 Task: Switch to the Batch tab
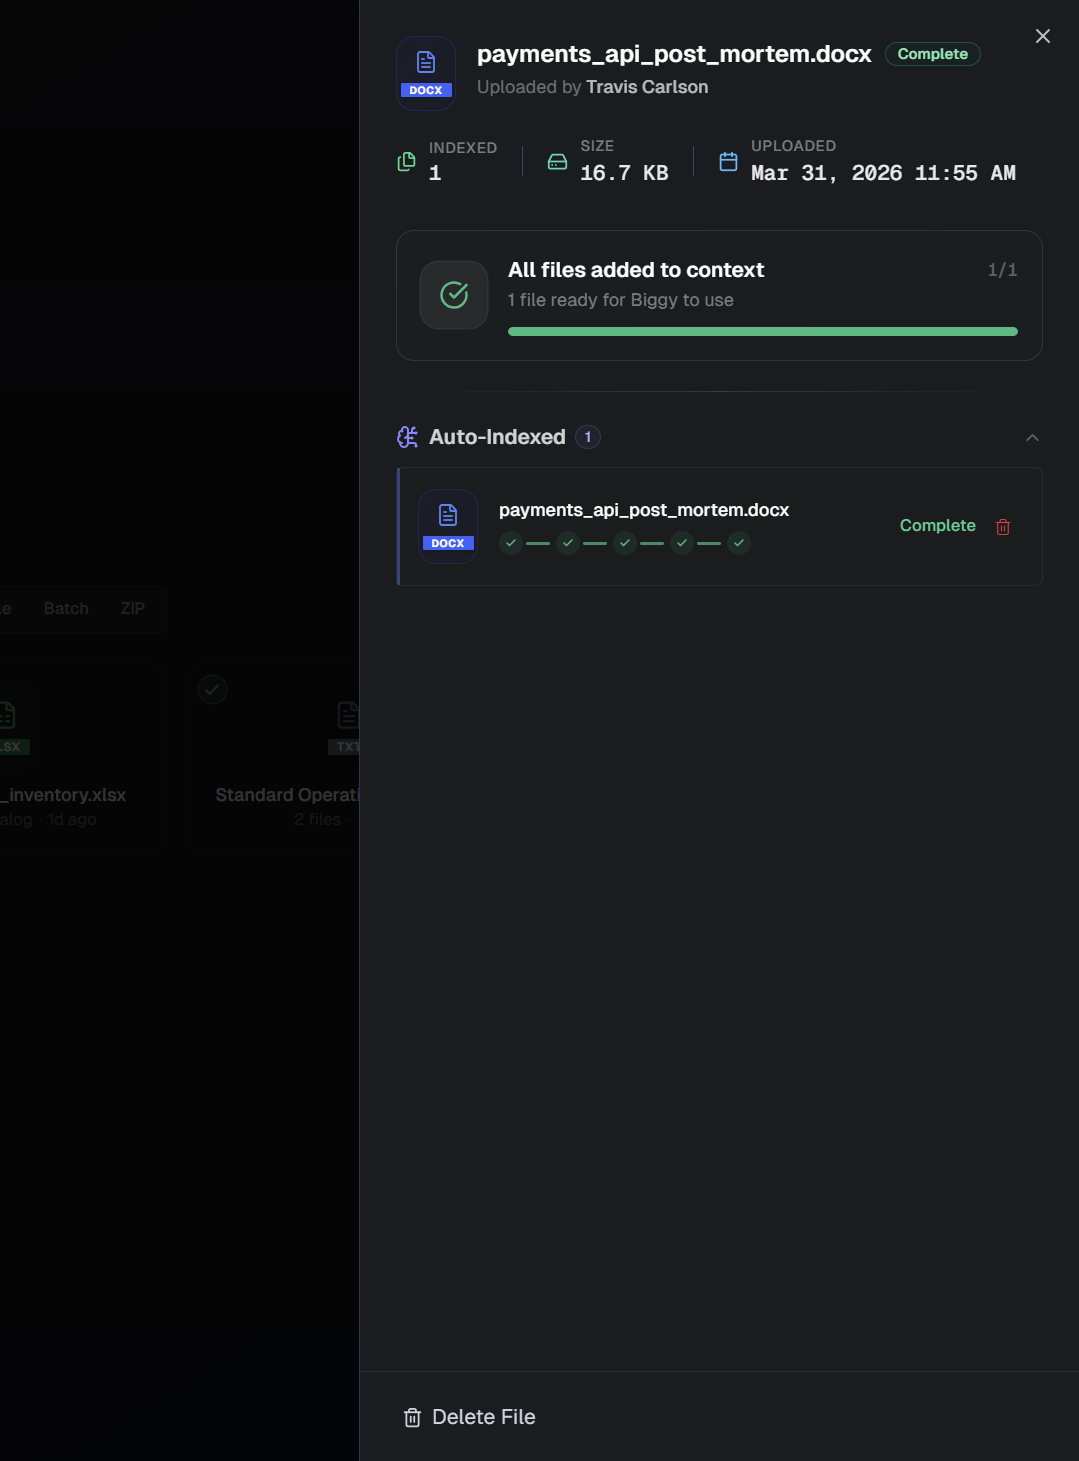(66, 608)
